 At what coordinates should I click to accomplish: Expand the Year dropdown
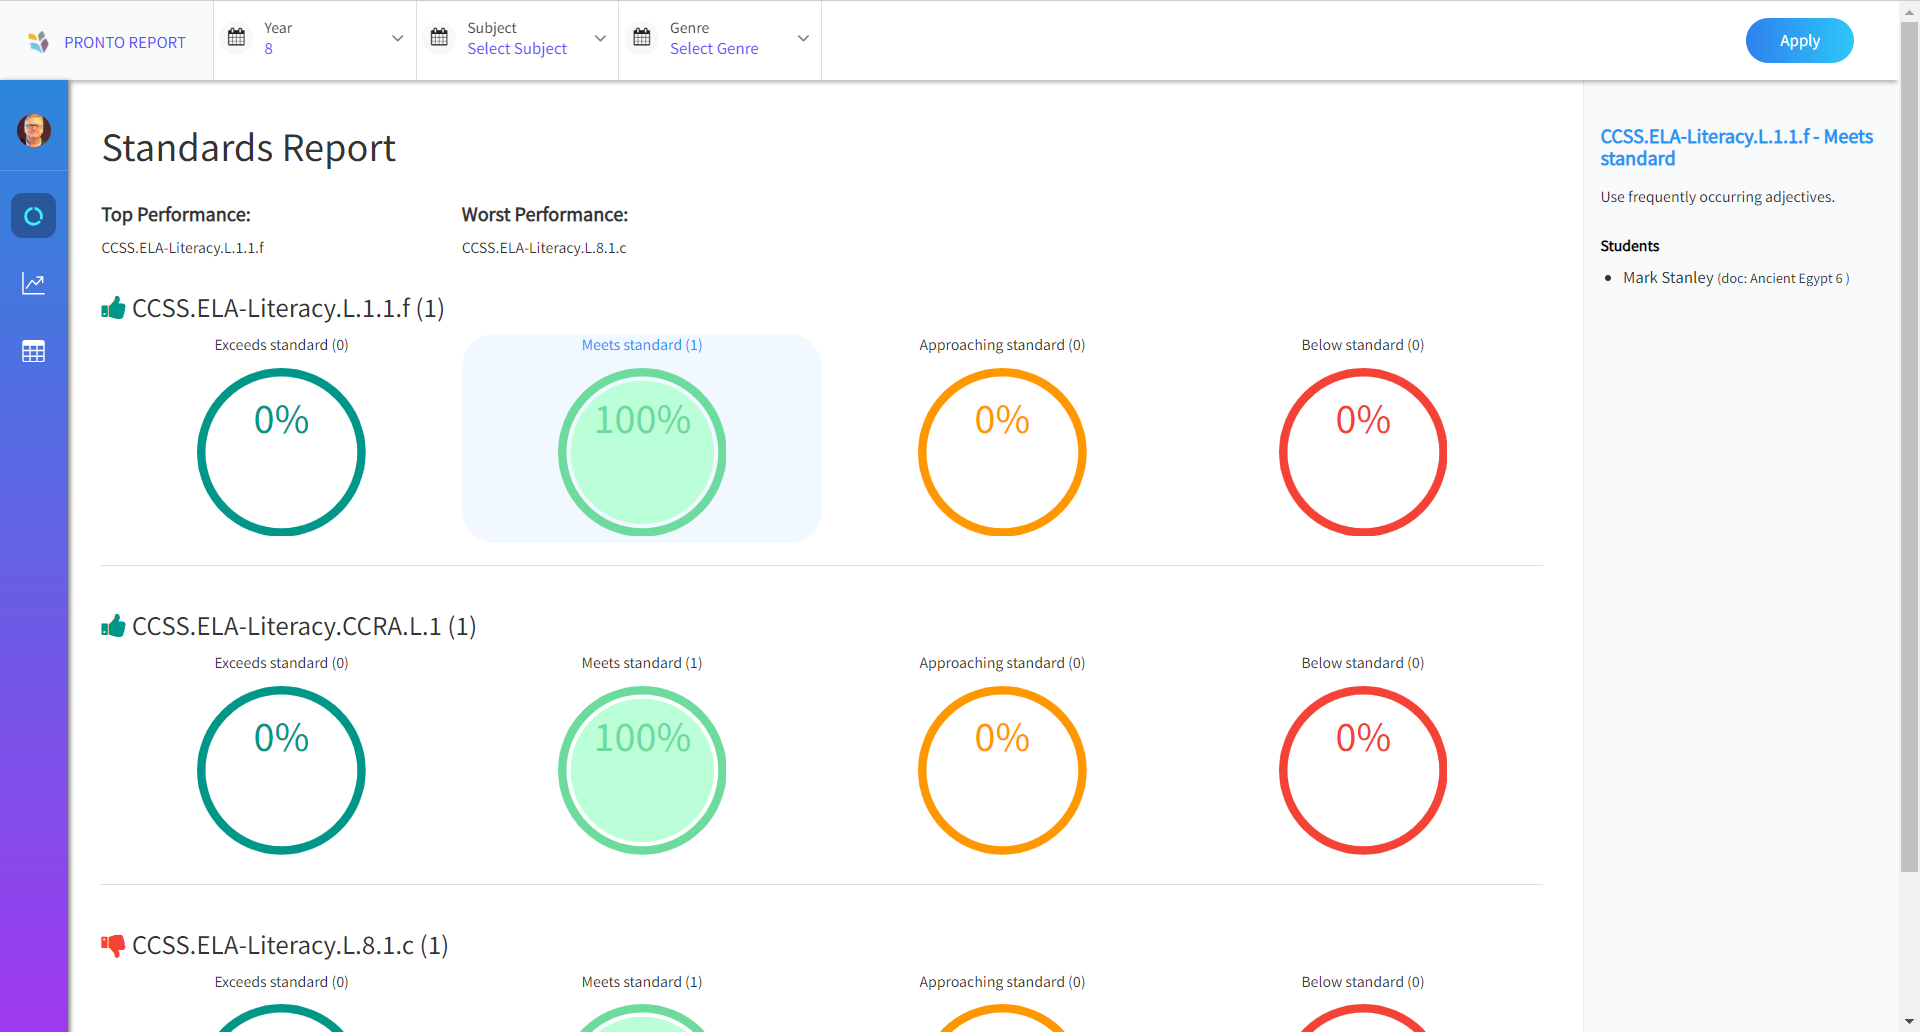coord(397,39)
